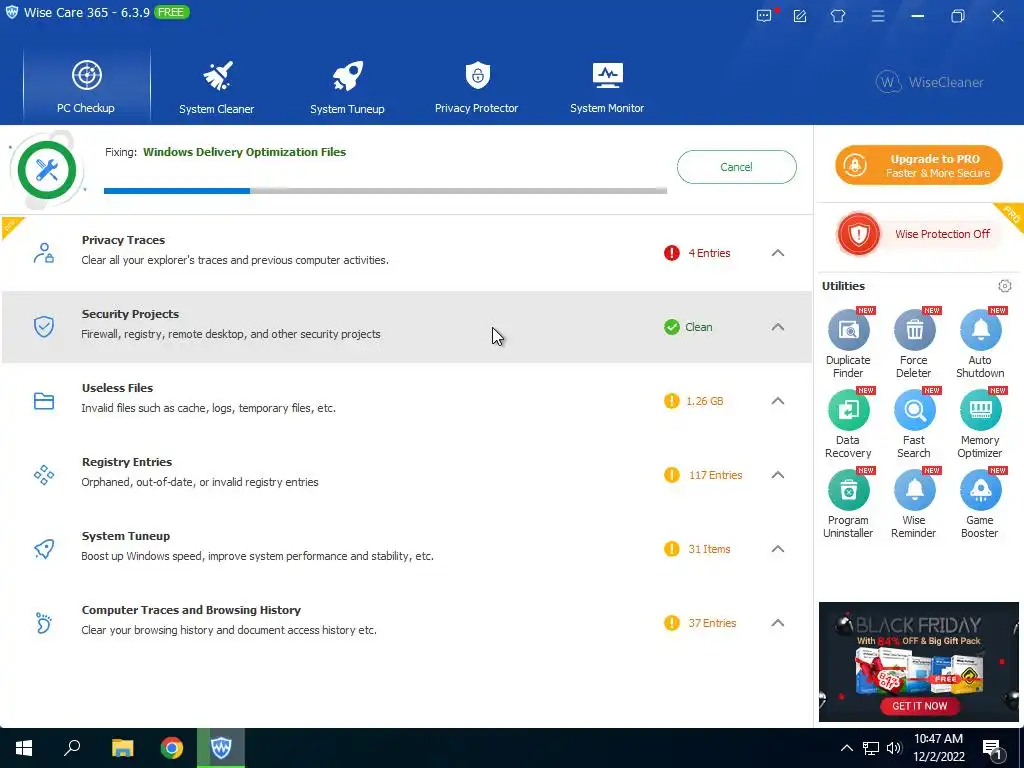Switch to the System Monitor tab
Viewport: 1024px width, 768px height.
pos(607,86)
